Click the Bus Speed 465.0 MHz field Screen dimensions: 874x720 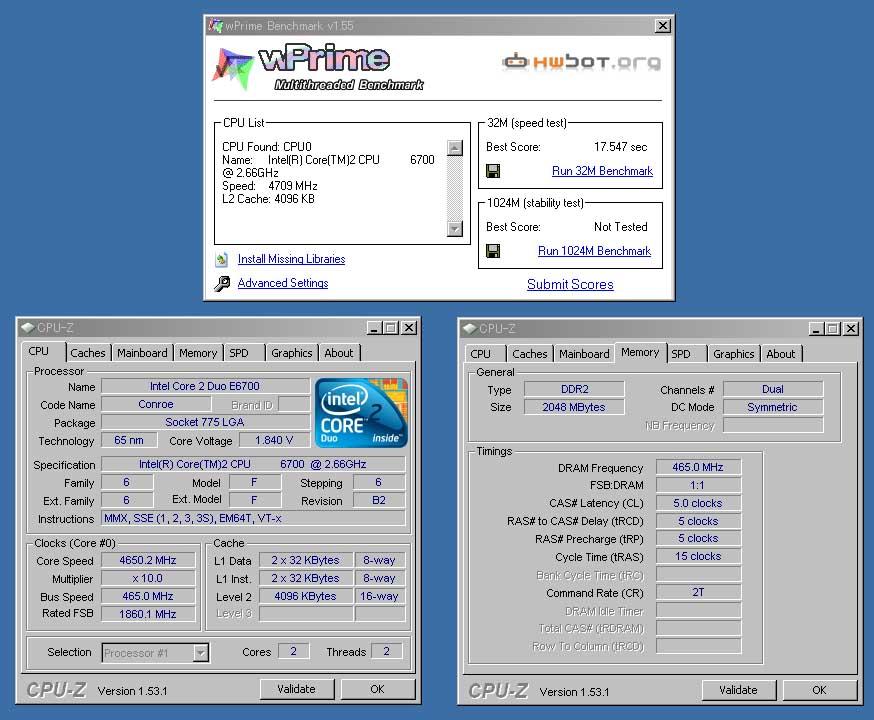tap(148, 596)
